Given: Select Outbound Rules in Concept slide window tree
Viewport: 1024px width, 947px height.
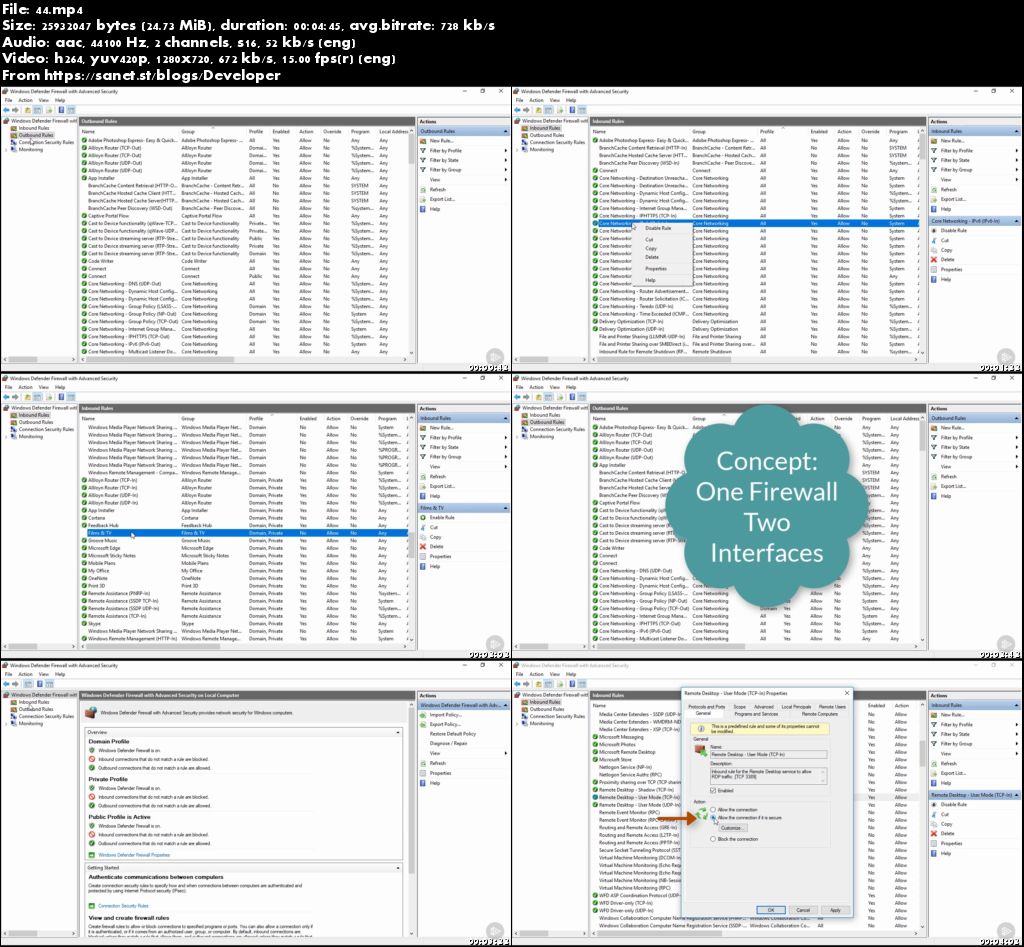Looking at the screenshot, I should (x=547, y=422).
